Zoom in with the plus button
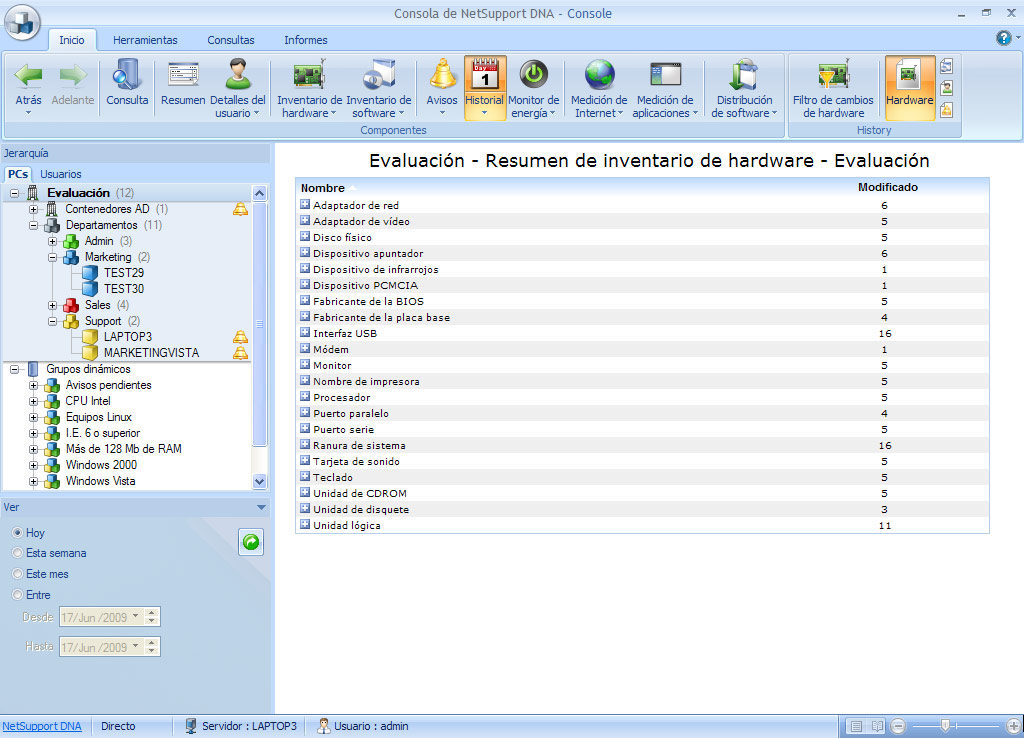 1014,726
